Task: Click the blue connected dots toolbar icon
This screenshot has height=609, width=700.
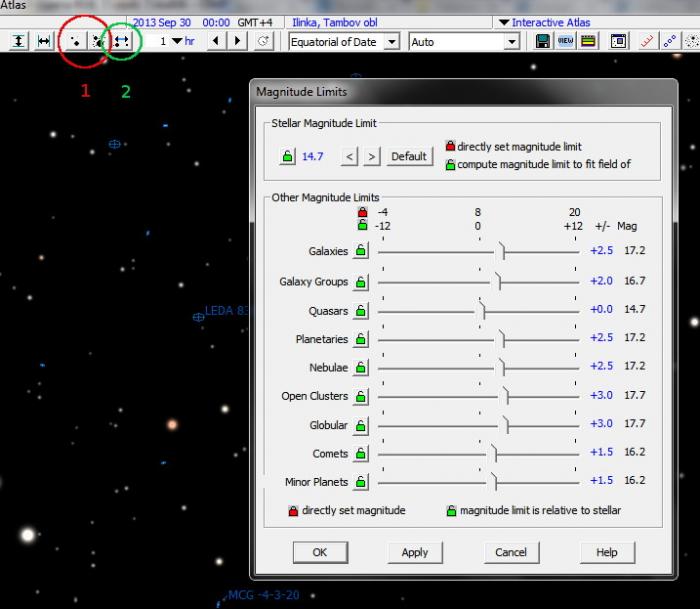Action: point(670,42)
